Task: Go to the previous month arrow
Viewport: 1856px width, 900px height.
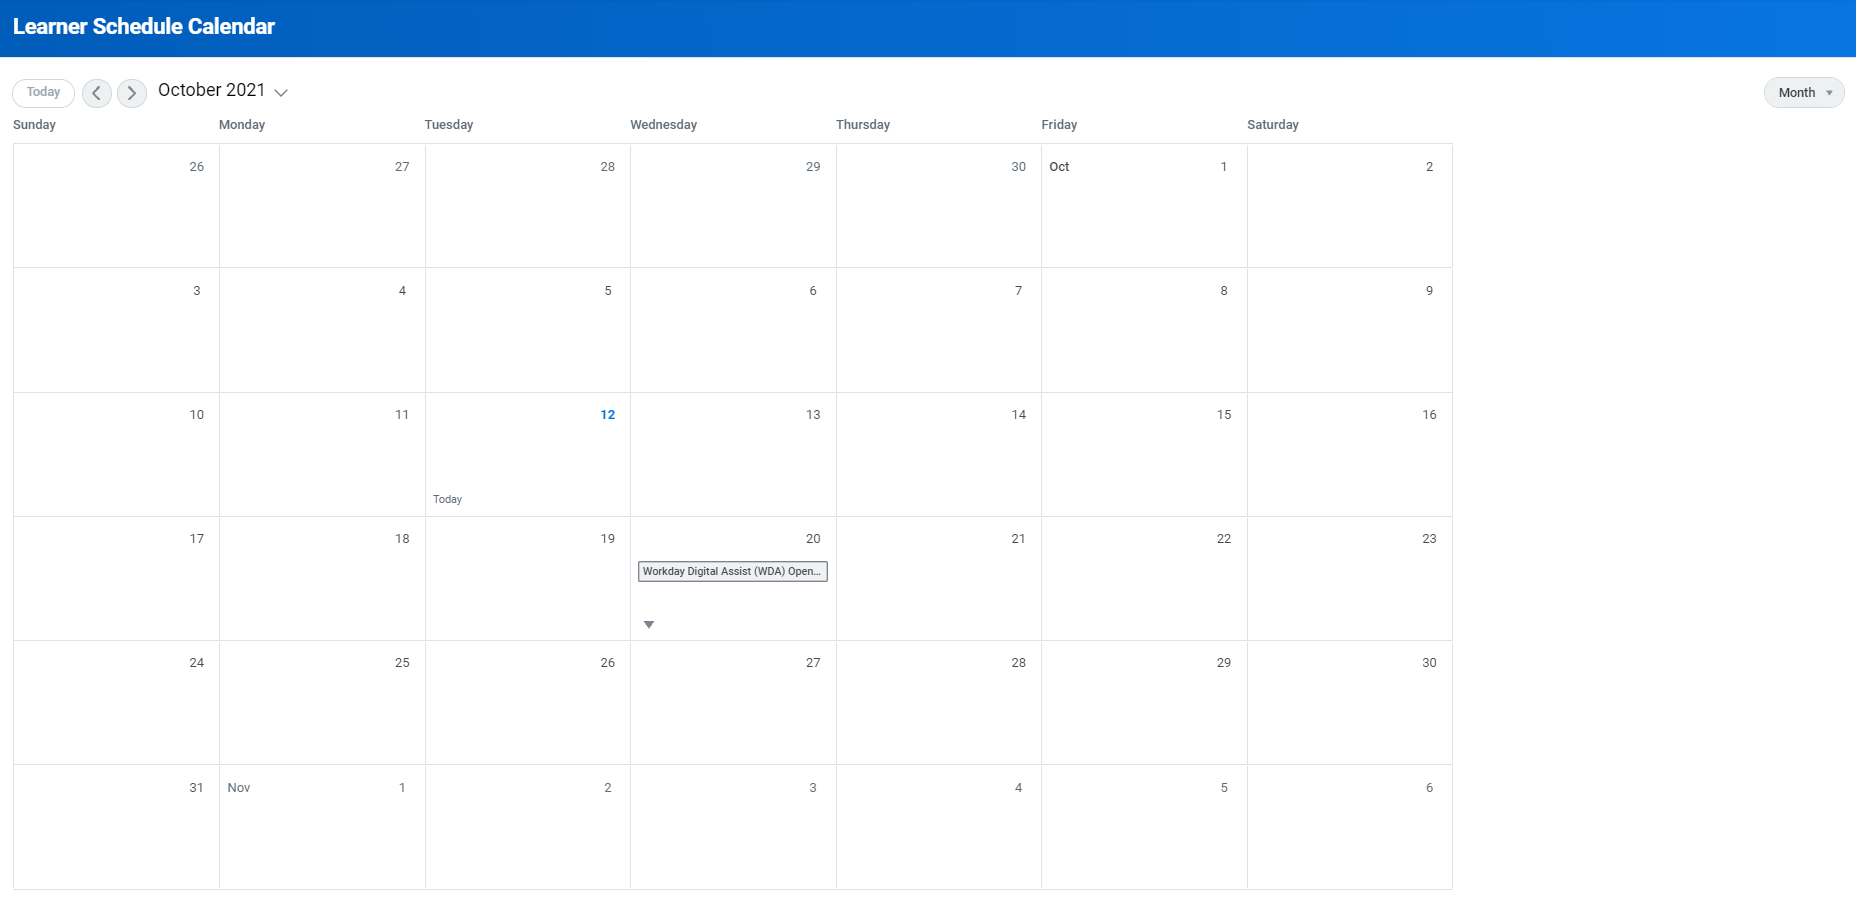Action: pos(97,93)
